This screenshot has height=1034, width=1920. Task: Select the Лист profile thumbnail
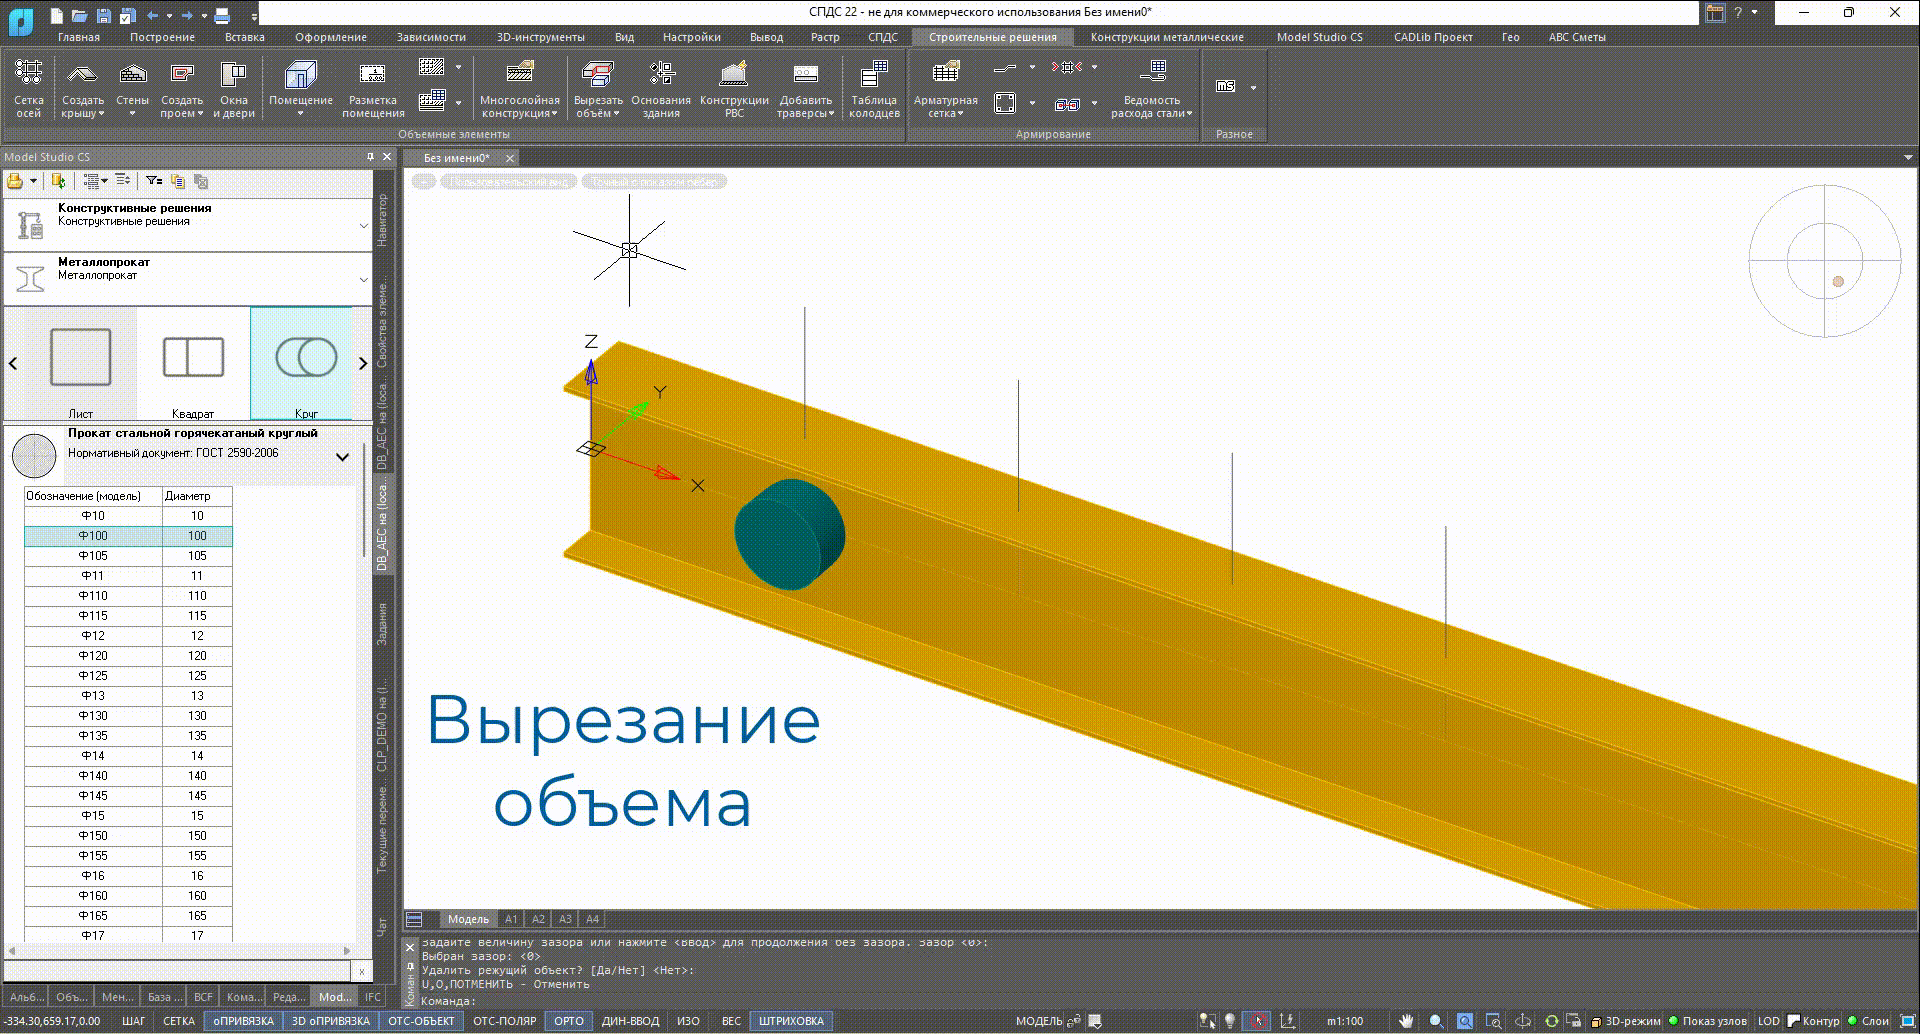click(x=80, y=364)
